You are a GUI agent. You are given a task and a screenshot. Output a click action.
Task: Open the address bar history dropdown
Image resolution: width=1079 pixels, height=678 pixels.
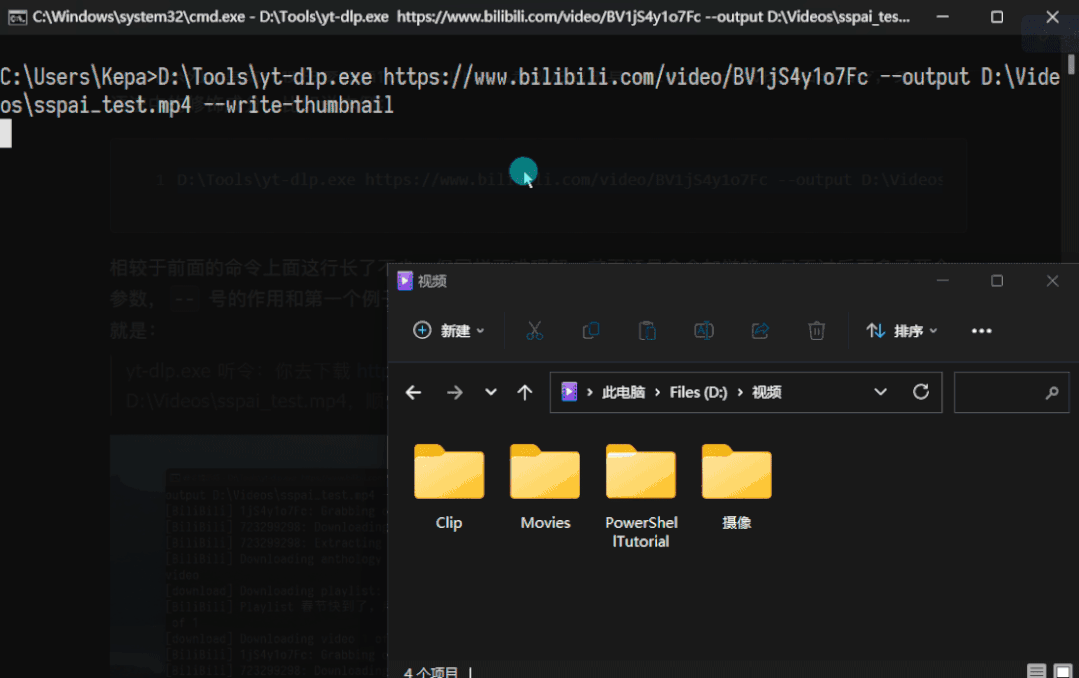(880, 392)
